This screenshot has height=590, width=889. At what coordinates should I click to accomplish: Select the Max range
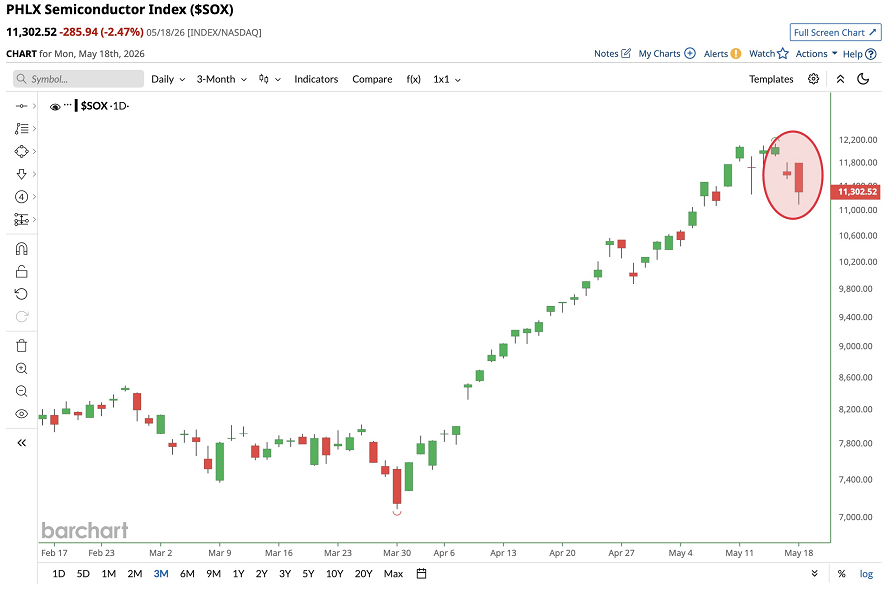pos(393,574)
